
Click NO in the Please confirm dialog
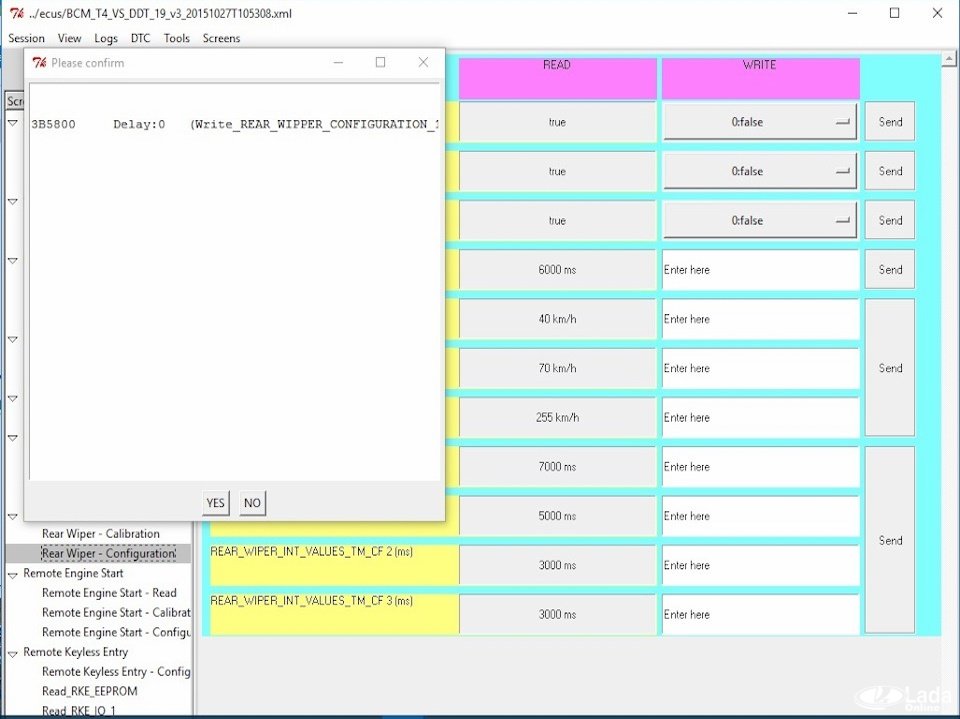pos(252,503)
